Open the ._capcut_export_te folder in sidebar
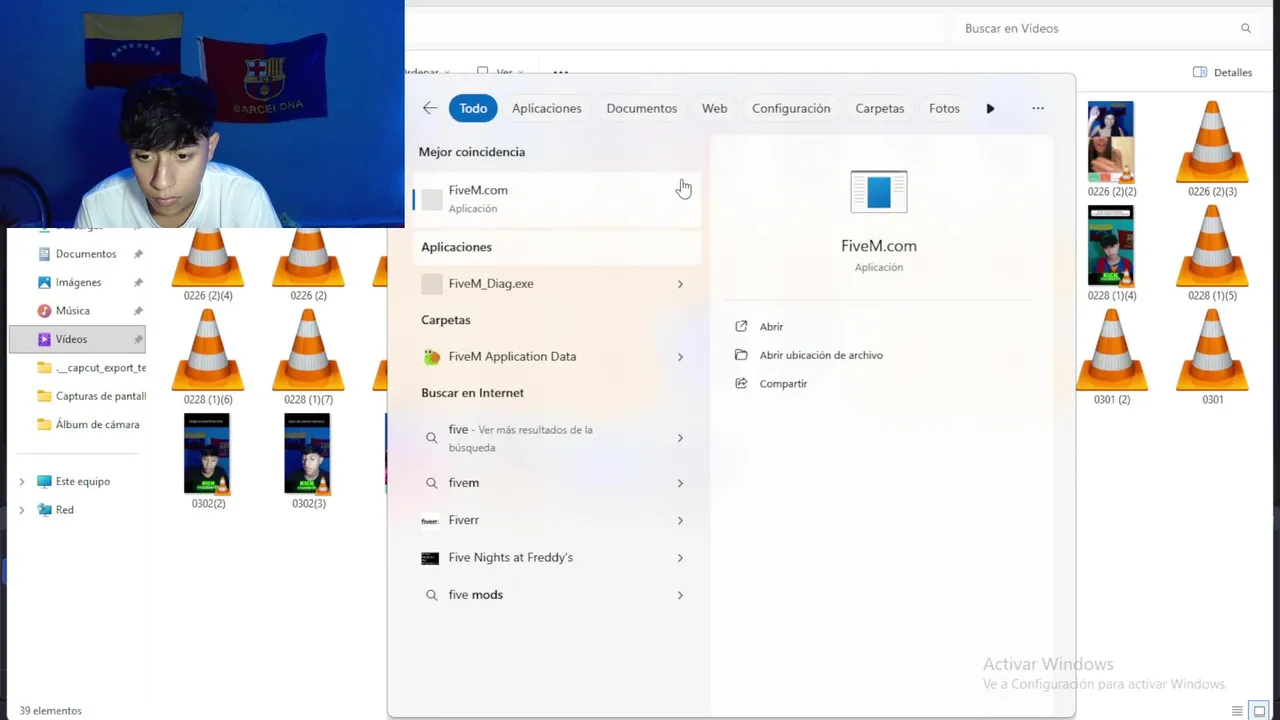The width and height of the screenshot is (1280, 720). click(x=90, y=368)
